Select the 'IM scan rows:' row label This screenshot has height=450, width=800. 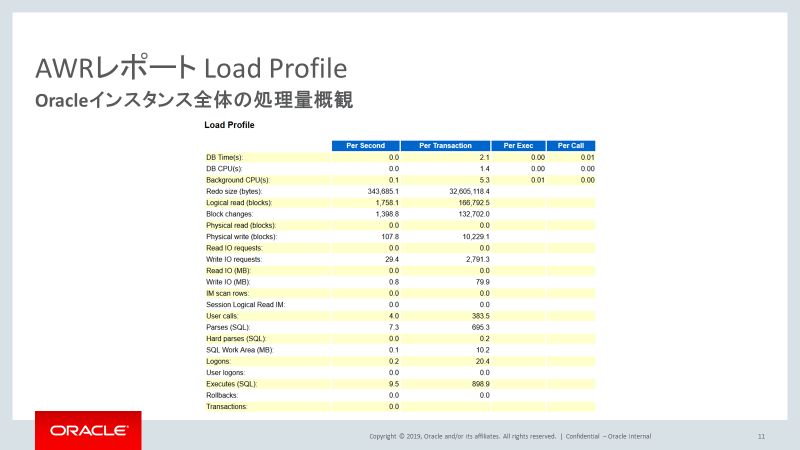click(228, 293)
